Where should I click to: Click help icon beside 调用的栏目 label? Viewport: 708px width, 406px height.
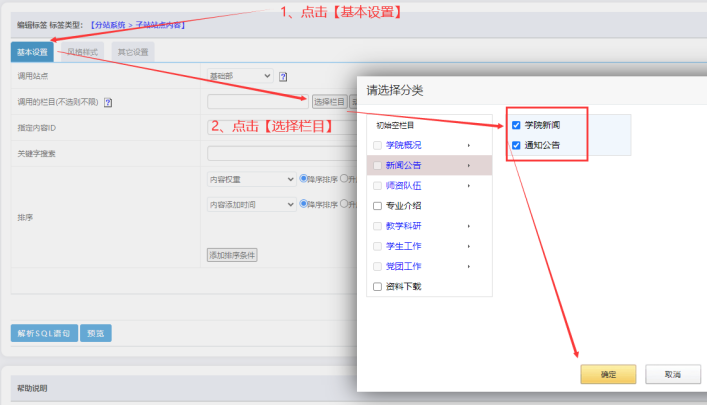pos(108,102)
